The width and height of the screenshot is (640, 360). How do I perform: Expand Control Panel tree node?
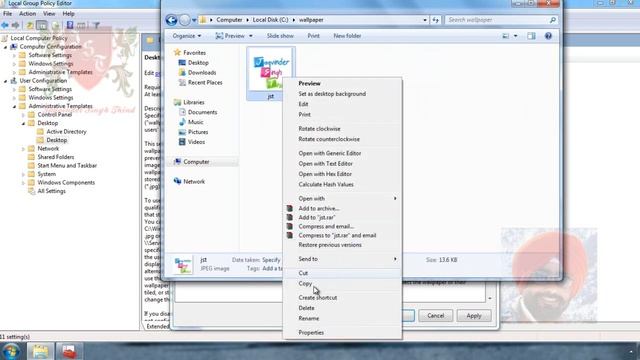tap(23, 115)
